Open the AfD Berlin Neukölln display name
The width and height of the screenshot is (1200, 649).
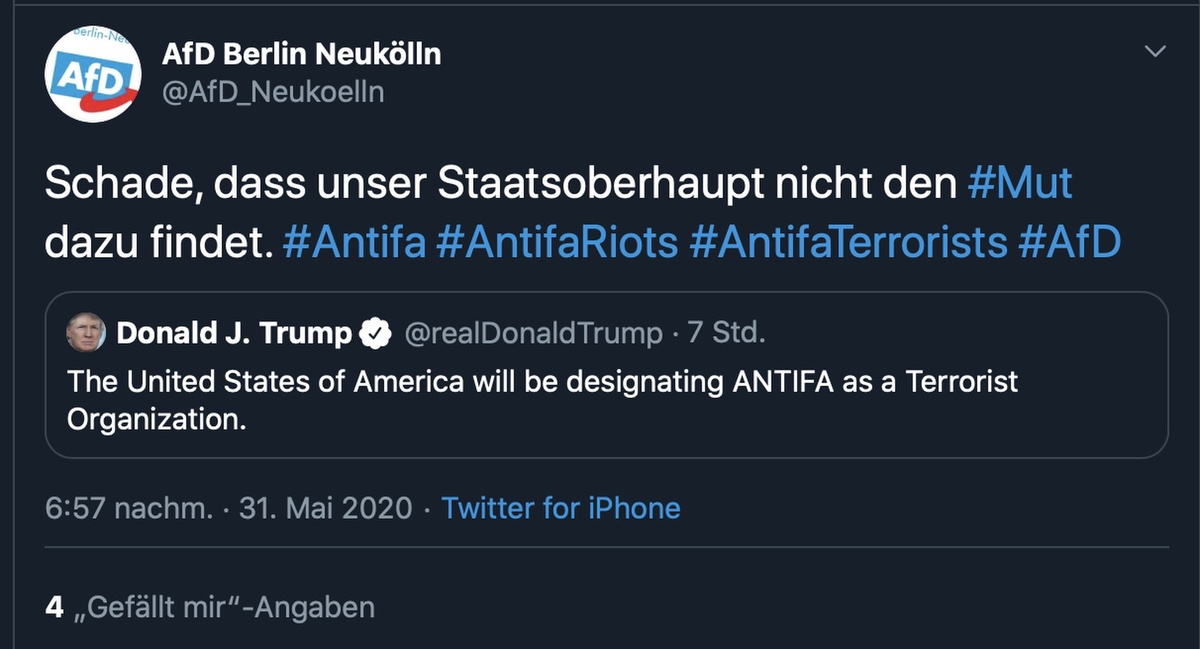tap(301, 54)
